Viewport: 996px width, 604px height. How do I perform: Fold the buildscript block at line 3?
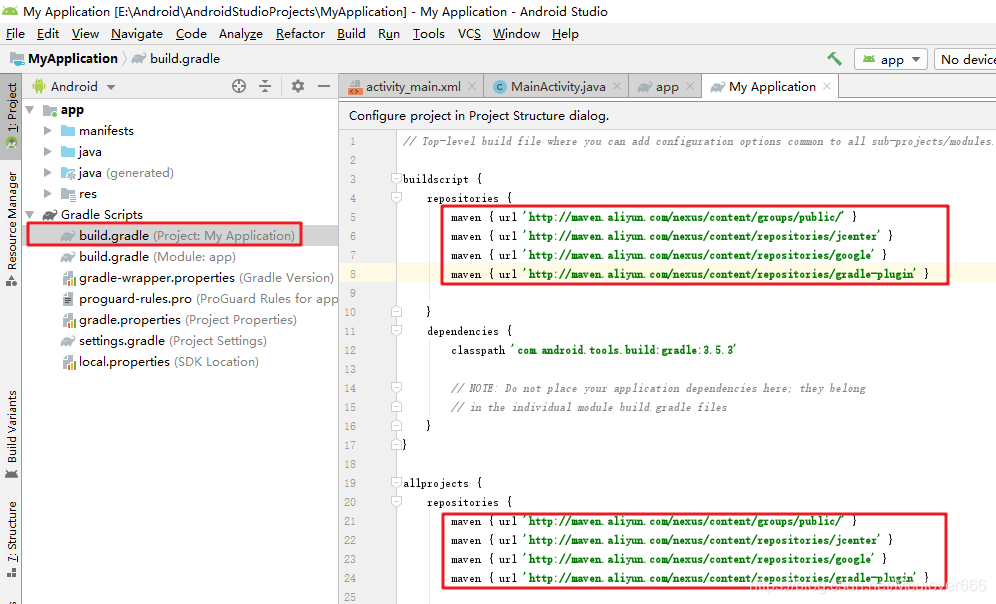point(396,178)
